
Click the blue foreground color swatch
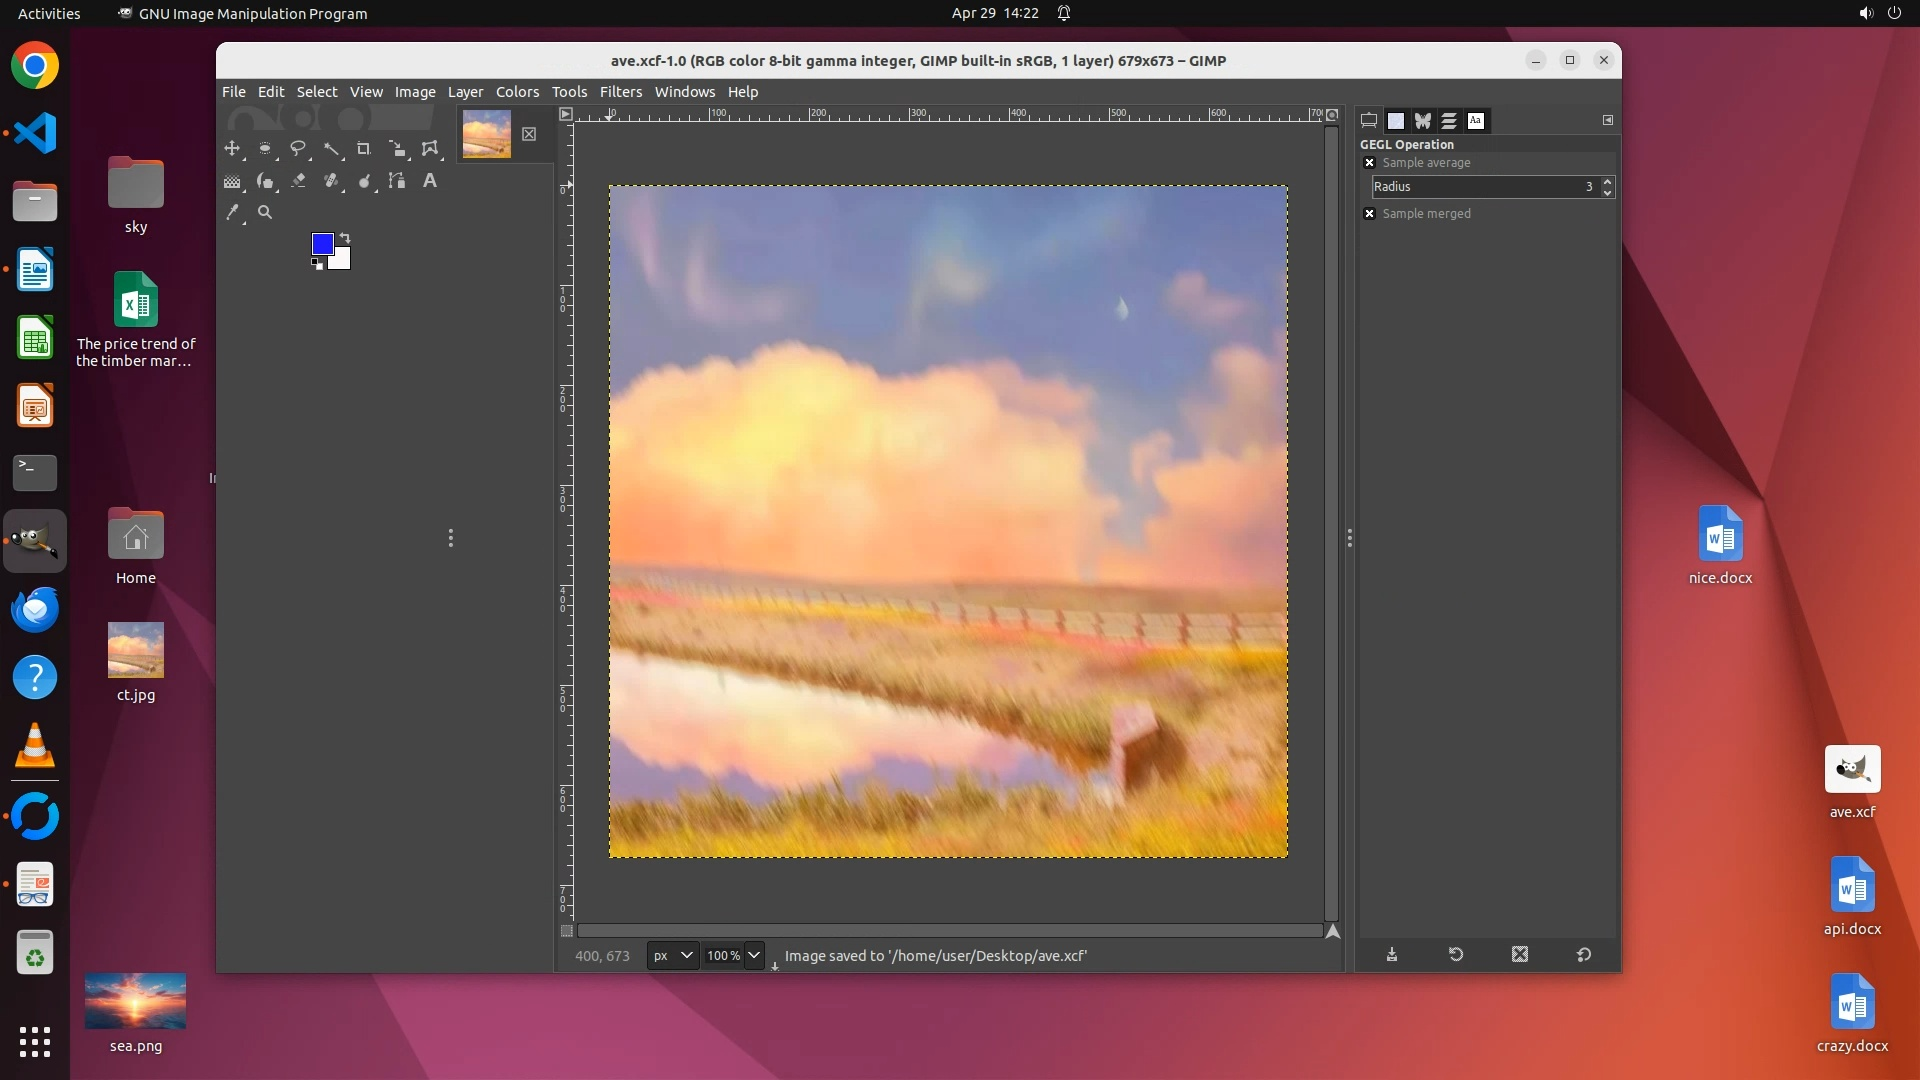tap(322, 244)
